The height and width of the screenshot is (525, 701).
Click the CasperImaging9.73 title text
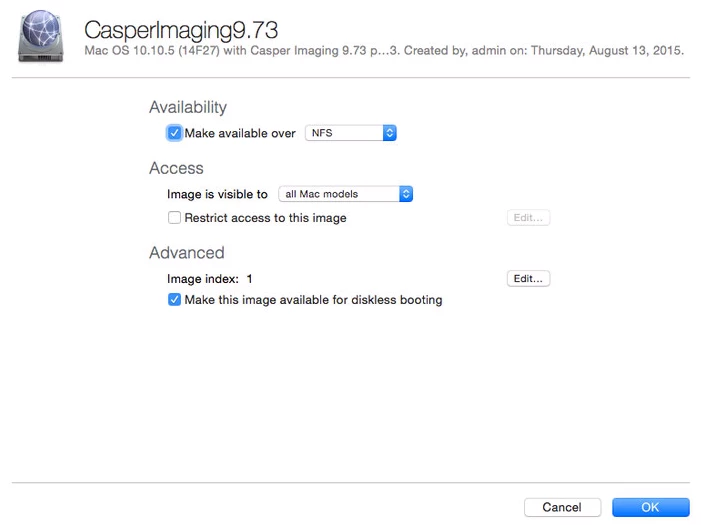[181, 30]
